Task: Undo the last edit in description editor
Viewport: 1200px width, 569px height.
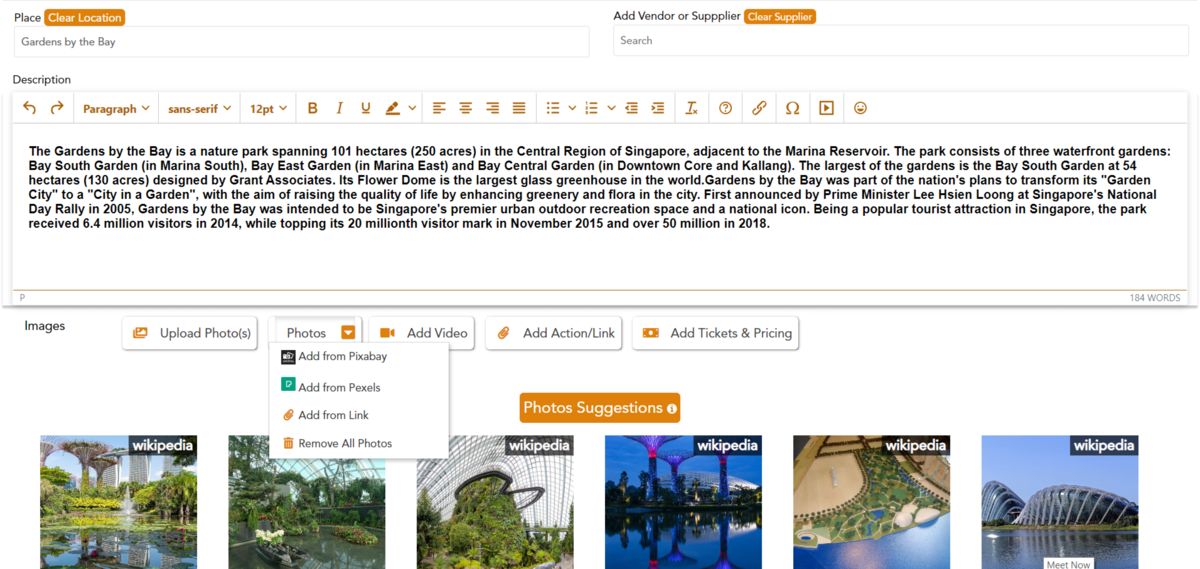Action: pyautogui.click(x=30, y=108)
